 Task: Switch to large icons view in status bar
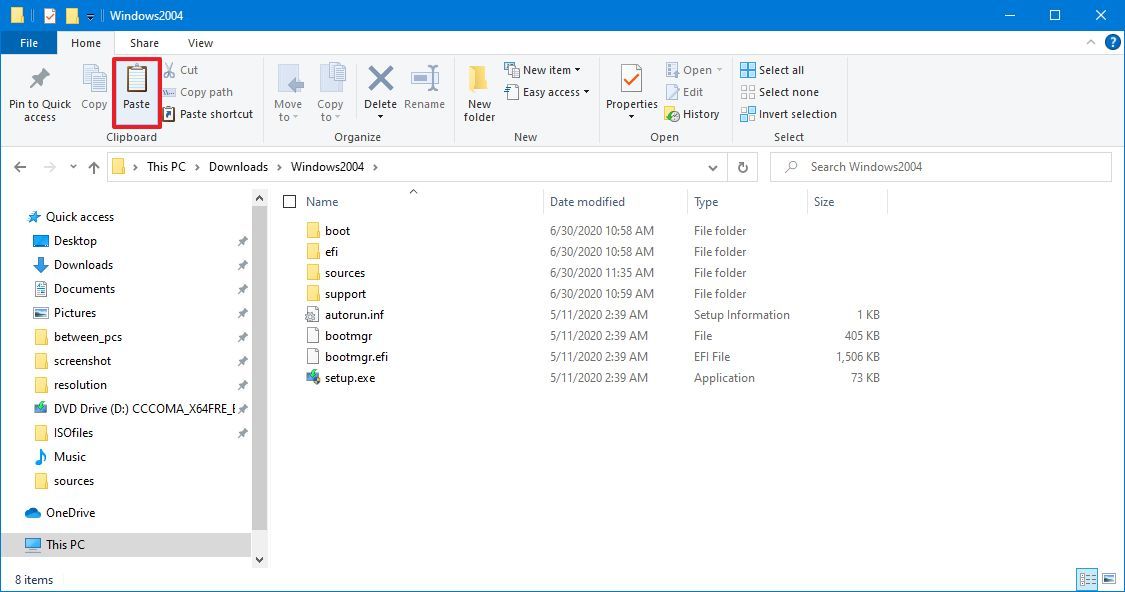[x=1108, y=579]
